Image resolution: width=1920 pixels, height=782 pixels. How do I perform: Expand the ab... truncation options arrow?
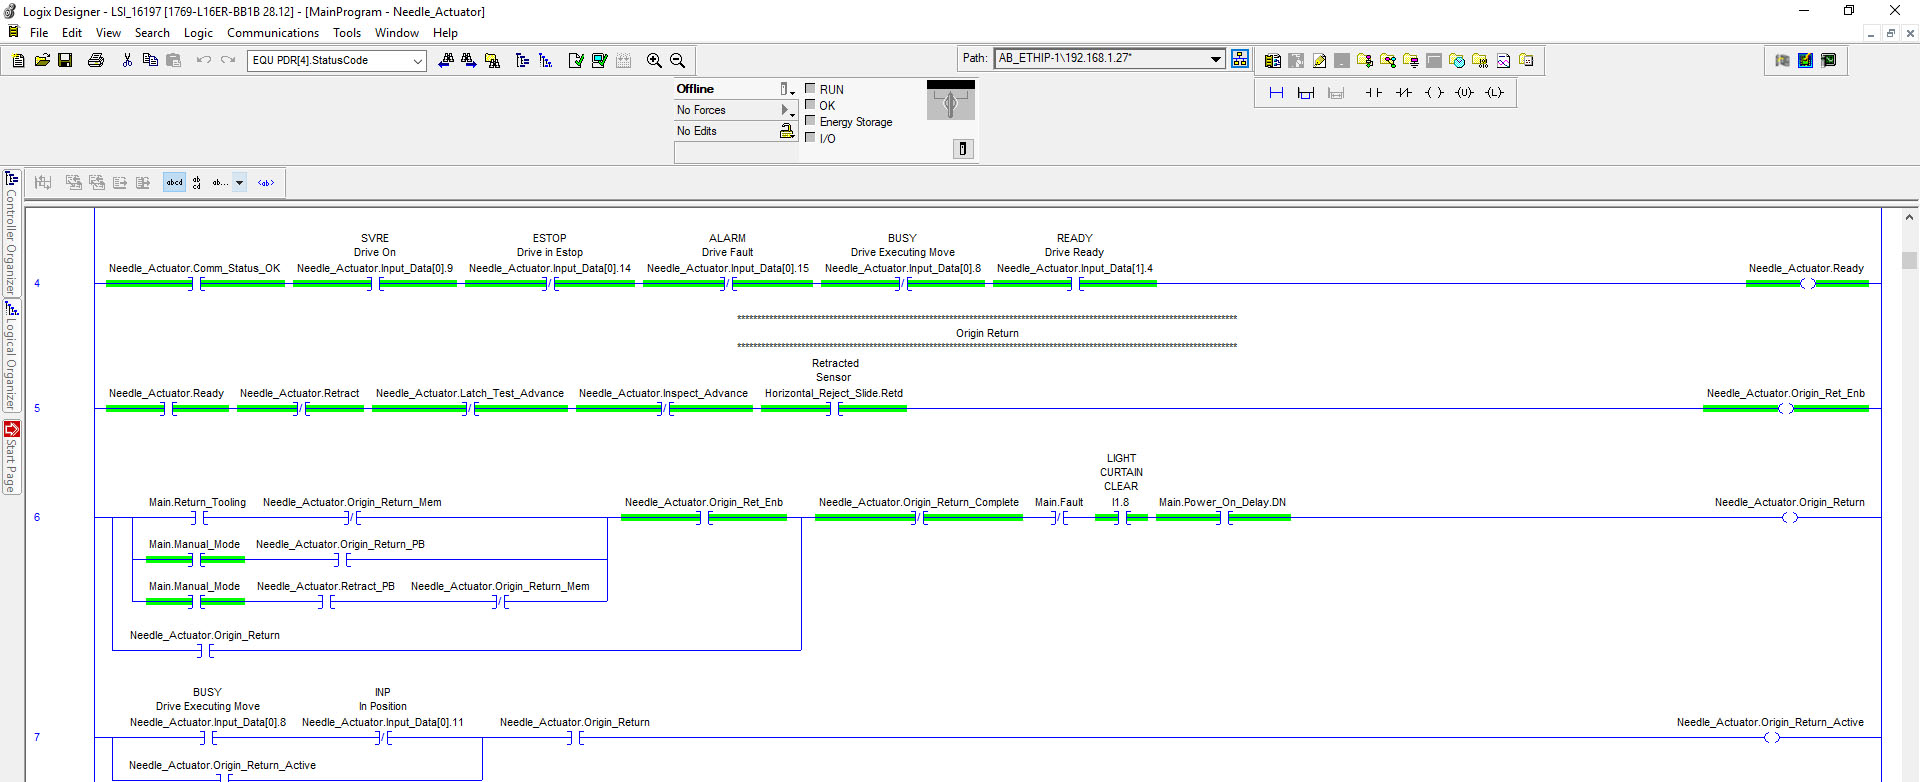(239, 182)
